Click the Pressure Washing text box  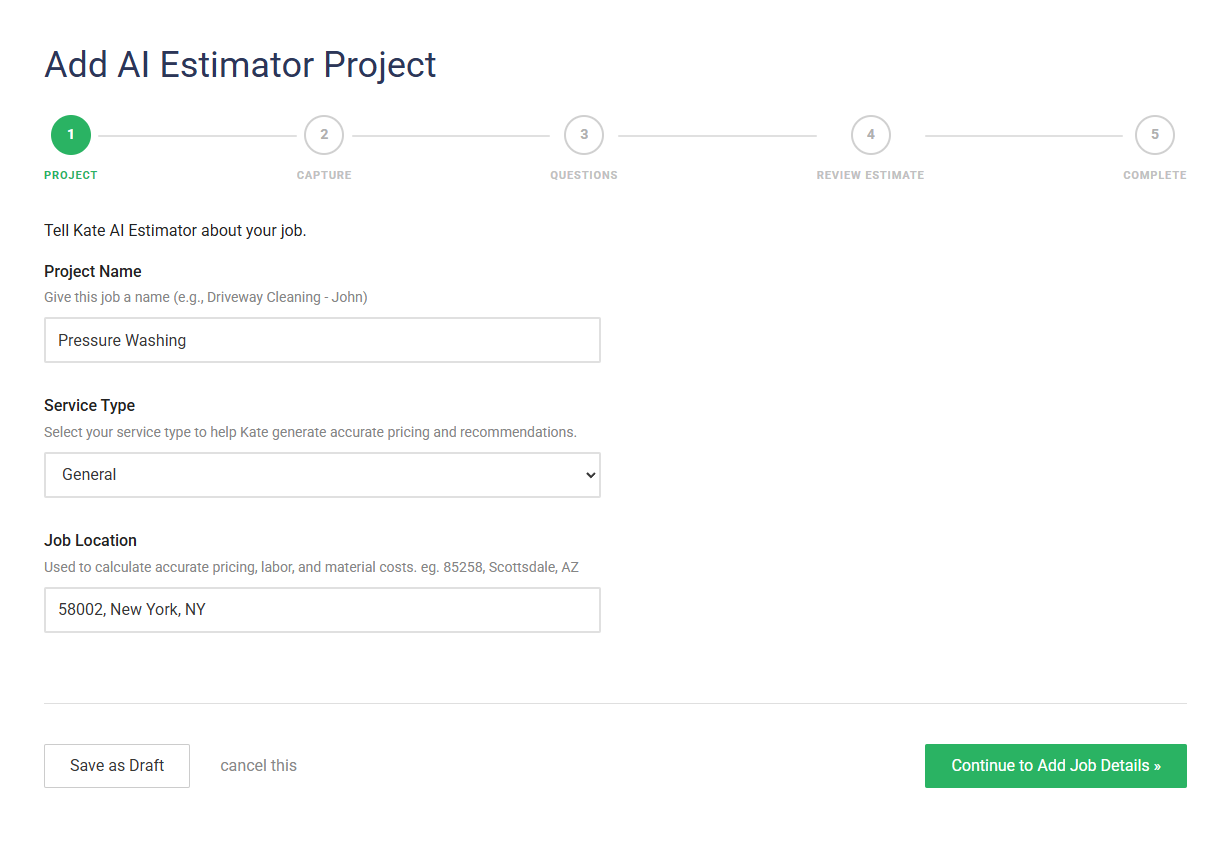pyautogui.click(x=322, y=340)
